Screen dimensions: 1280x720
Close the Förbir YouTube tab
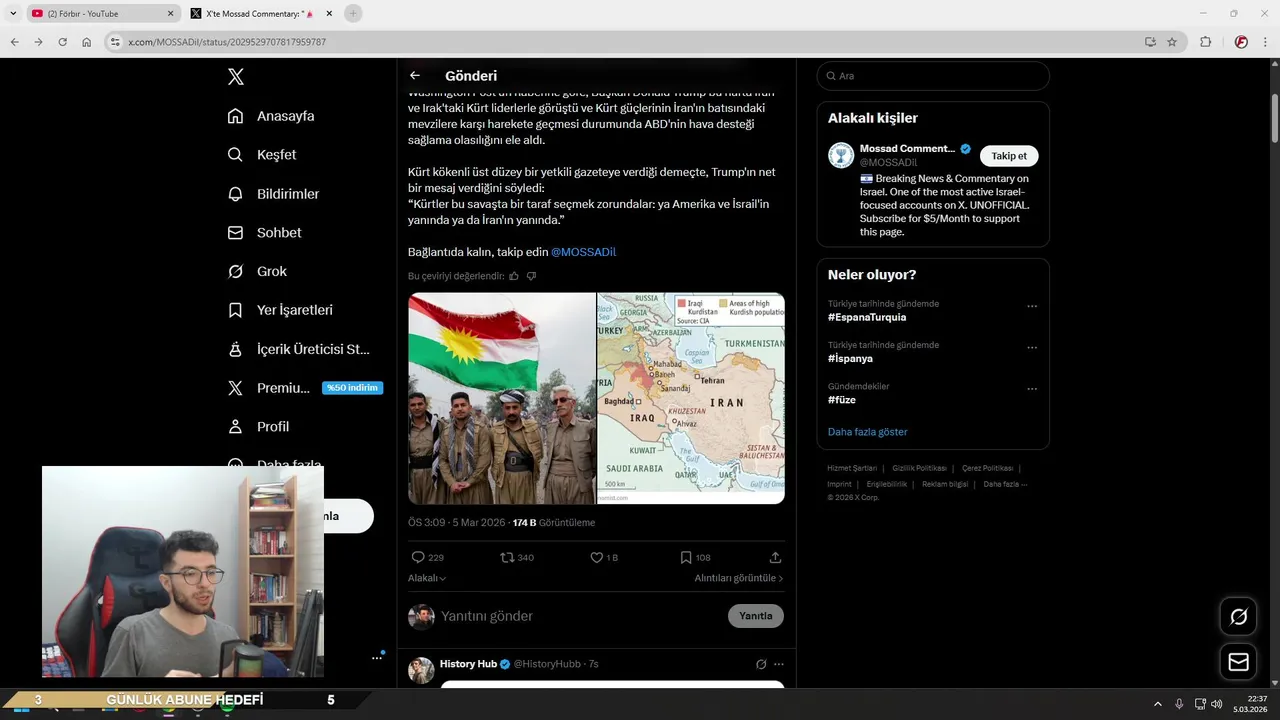click(170, 13)
